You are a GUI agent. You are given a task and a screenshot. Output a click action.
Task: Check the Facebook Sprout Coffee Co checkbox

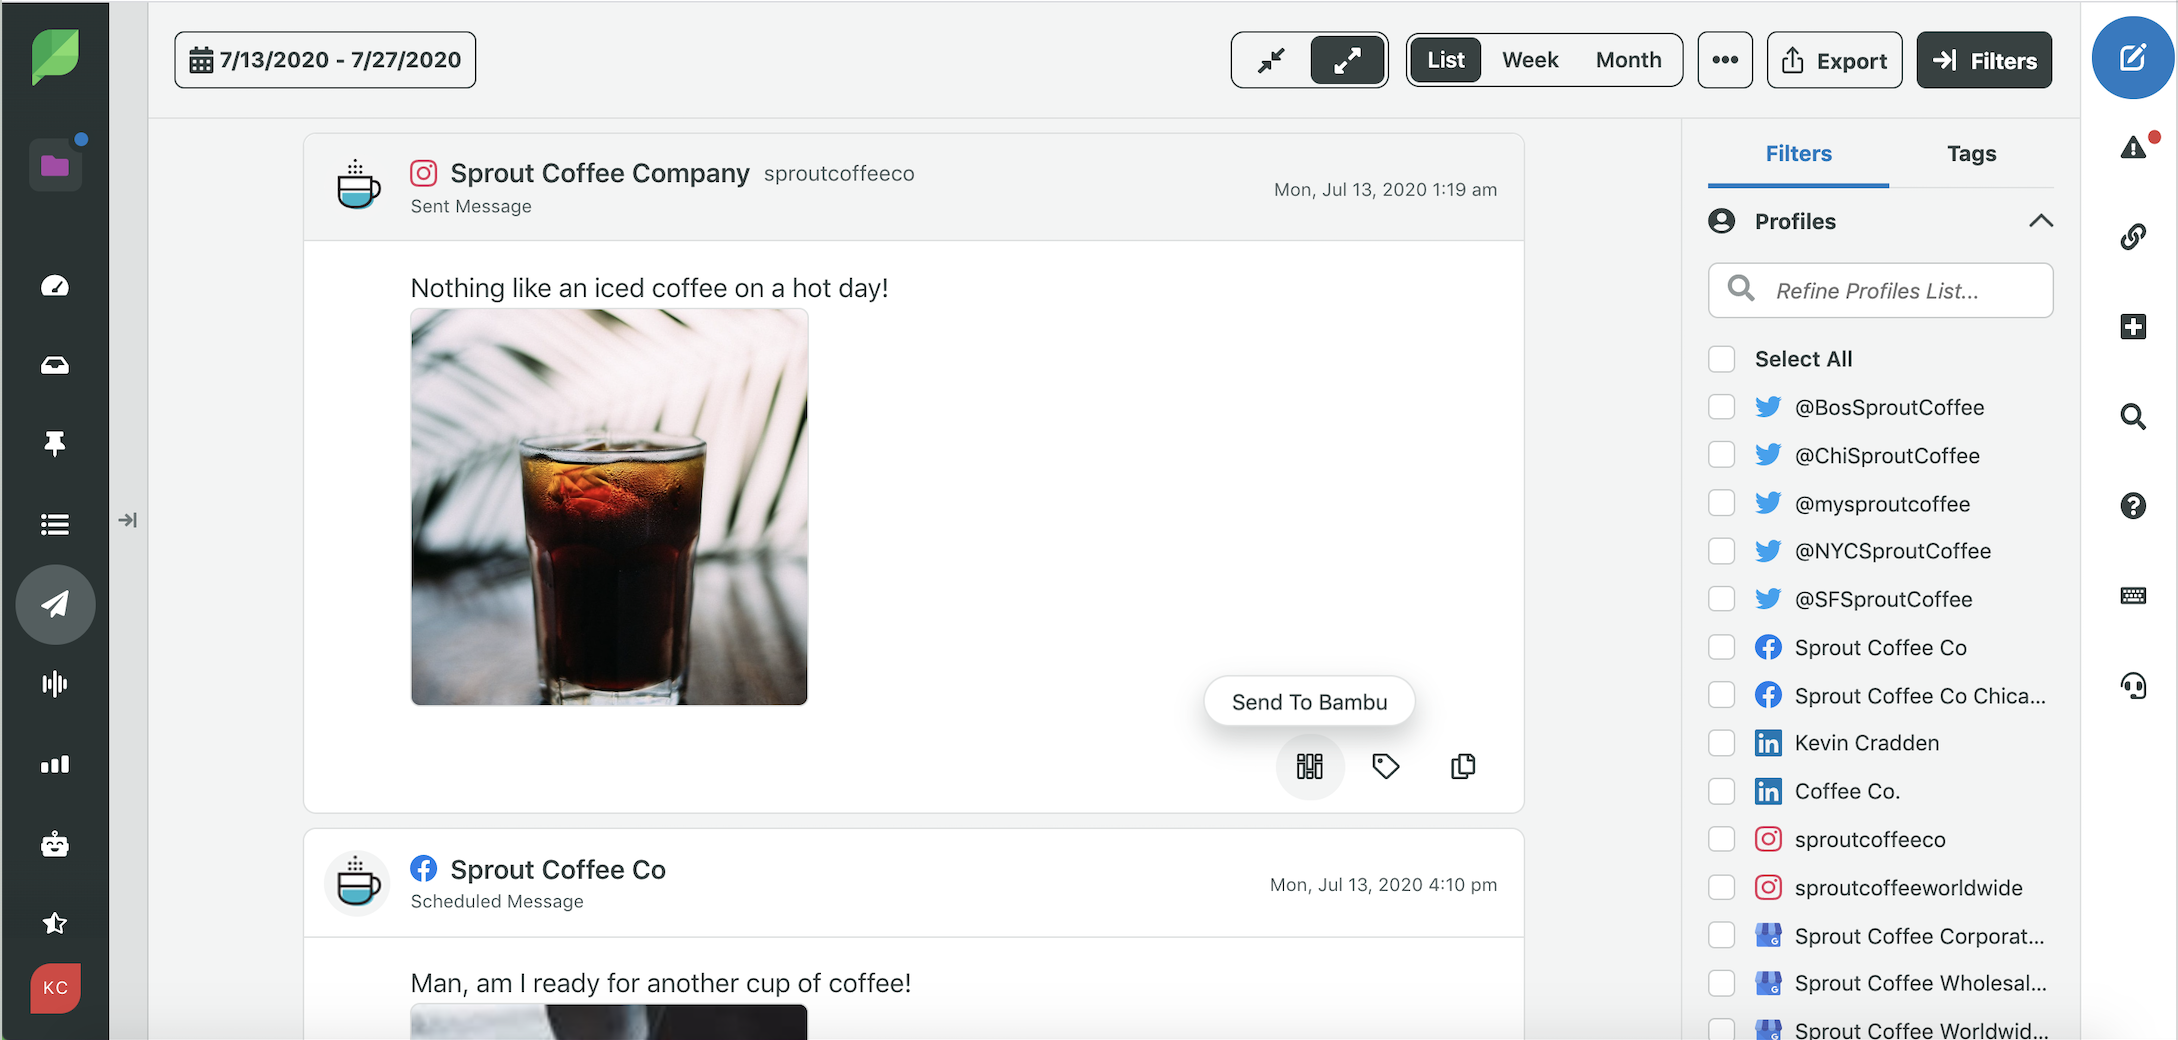1721,647
